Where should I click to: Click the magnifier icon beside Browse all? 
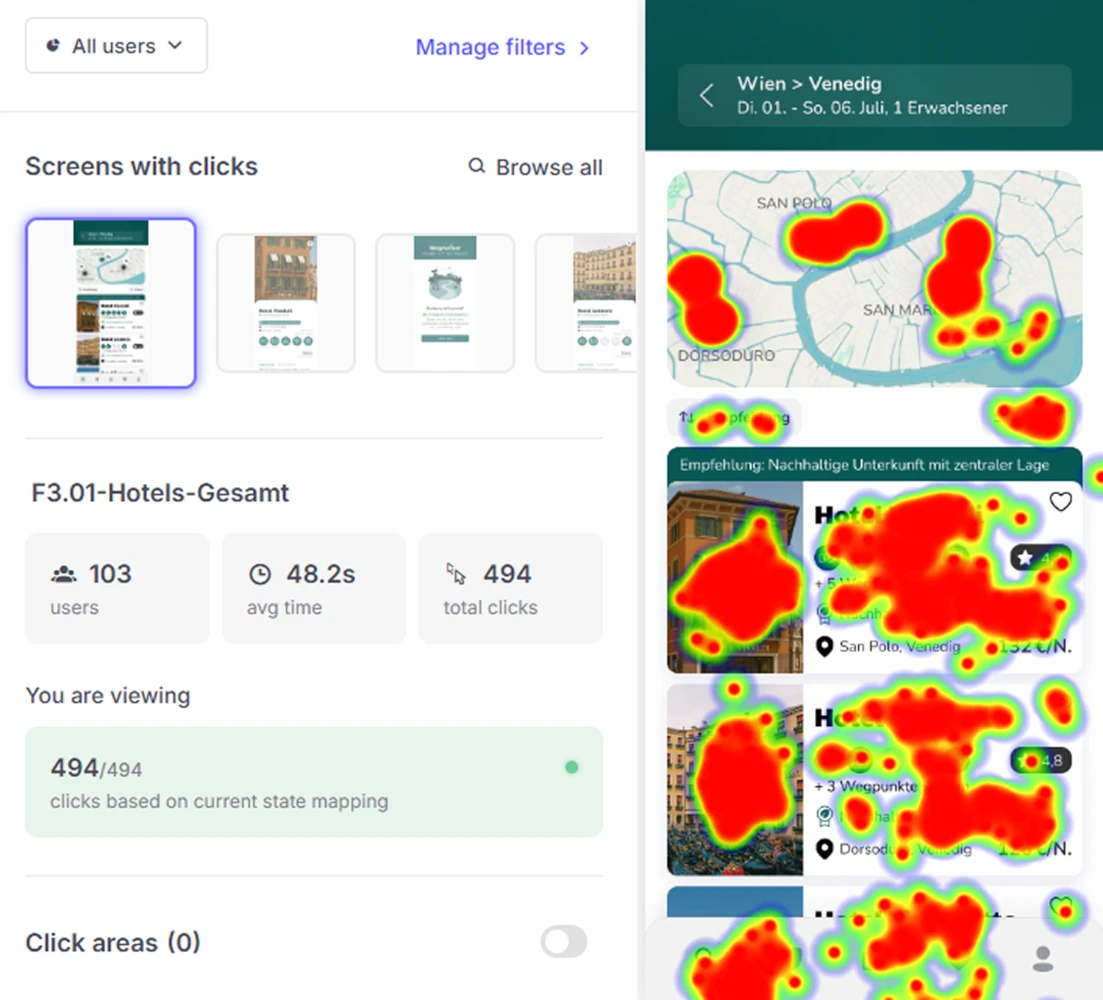click(x=477, y=166)
